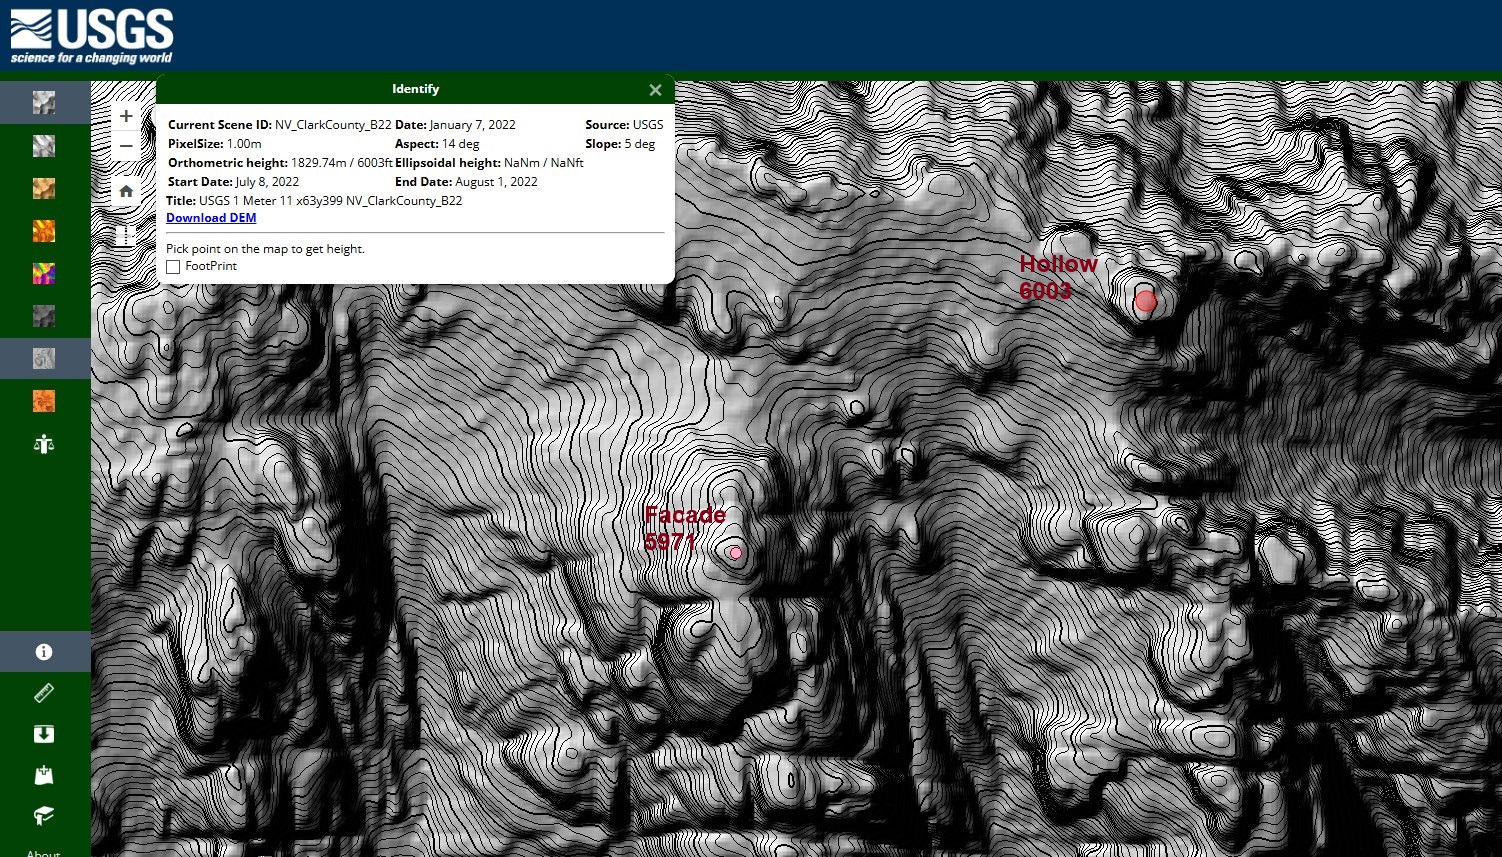Click the orthometric height '1829.74m / 6003ft'
The width and height of the screenshot is (1502, 857).
tap(342, 163)
